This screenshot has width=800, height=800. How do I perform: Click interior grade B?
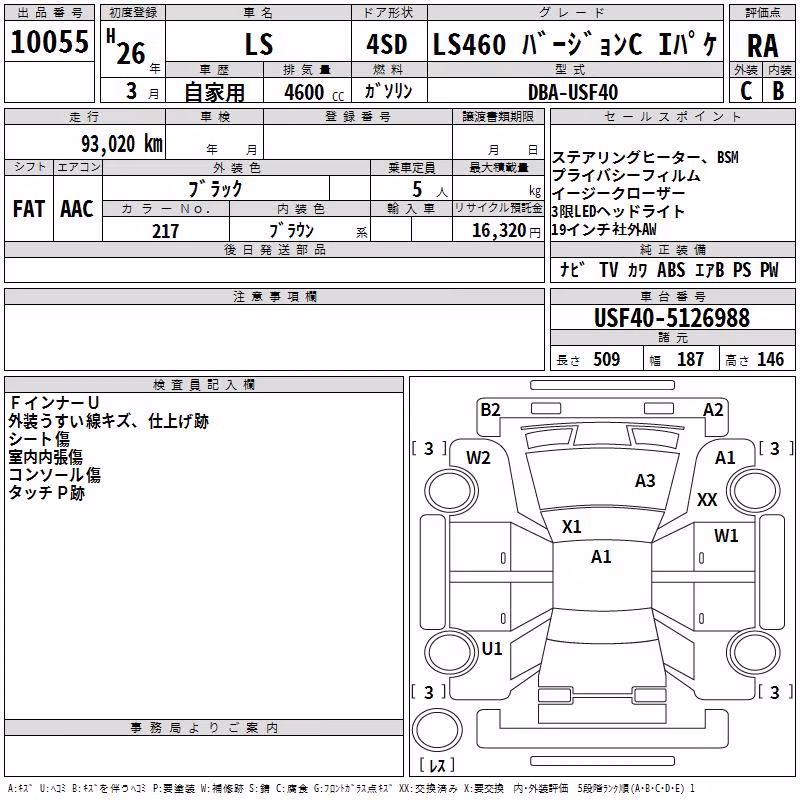[778, 91]
